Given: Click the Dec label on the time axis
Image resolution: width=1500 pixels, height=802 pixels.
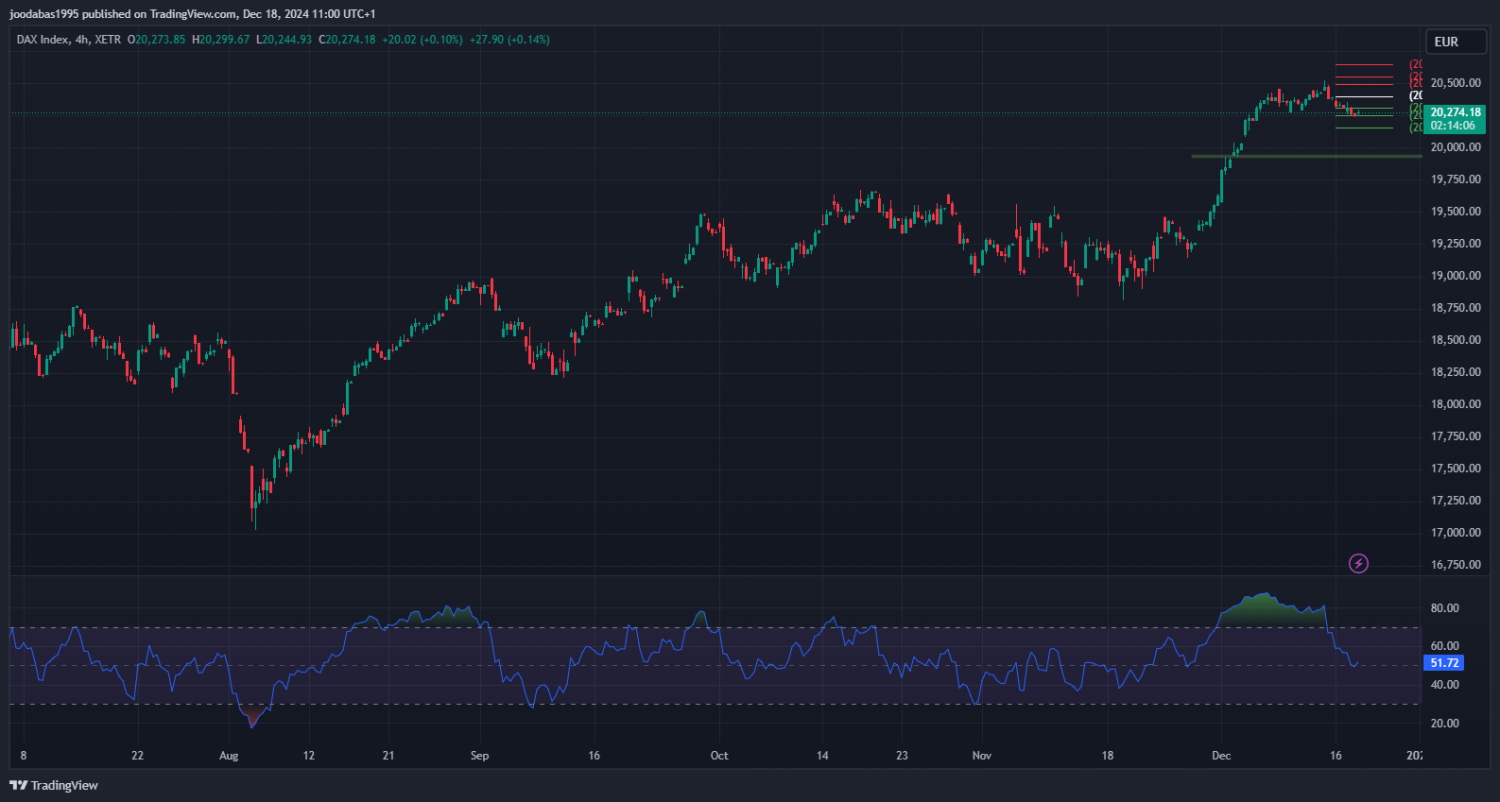Looking at the screenshot, I should [1220, 756].
